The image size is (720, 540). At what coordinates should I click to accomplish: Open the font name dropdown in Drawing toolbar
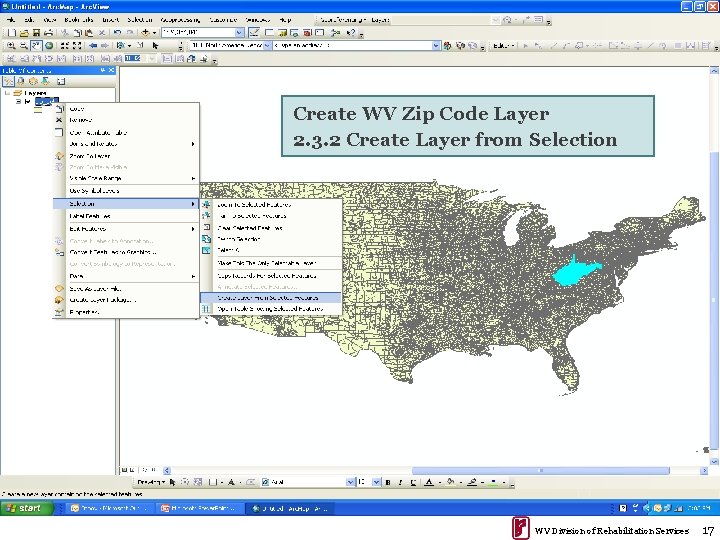click(350, 482)
